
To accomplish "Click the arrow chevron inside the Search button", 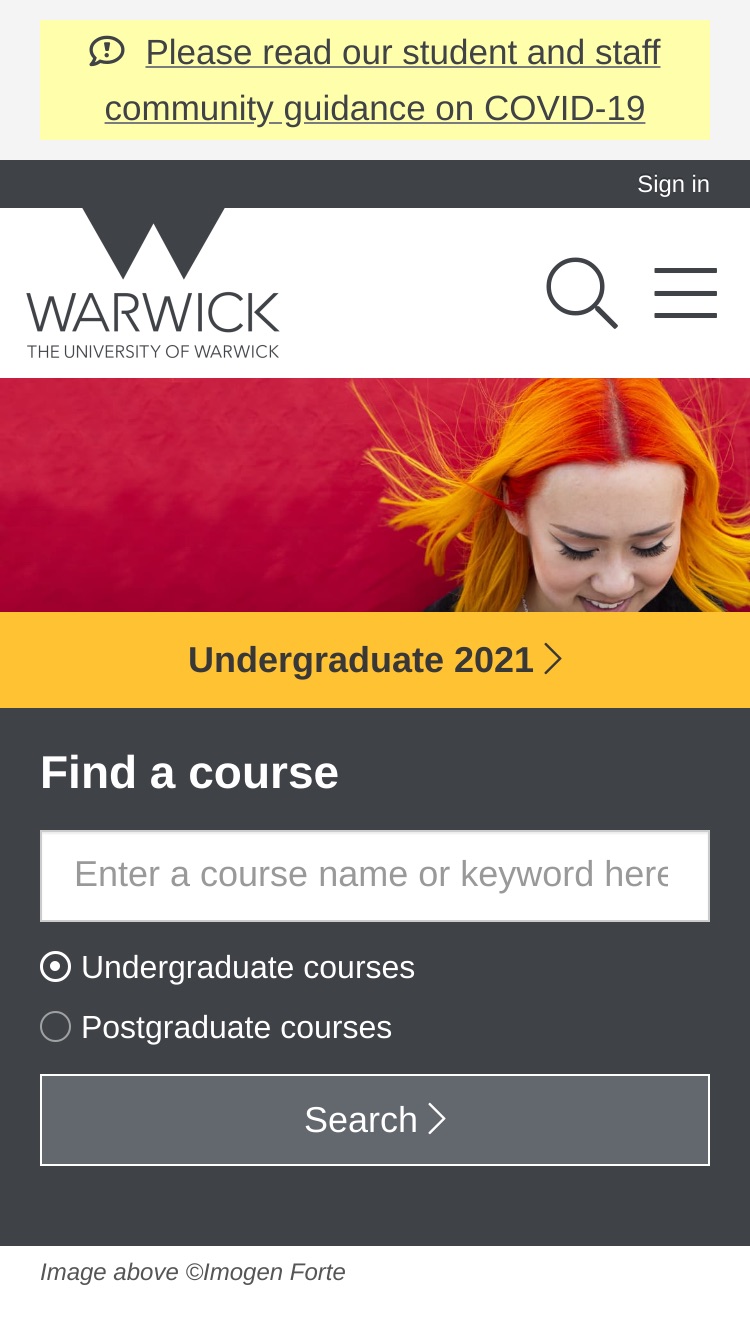I will [x=436, y=1119].
